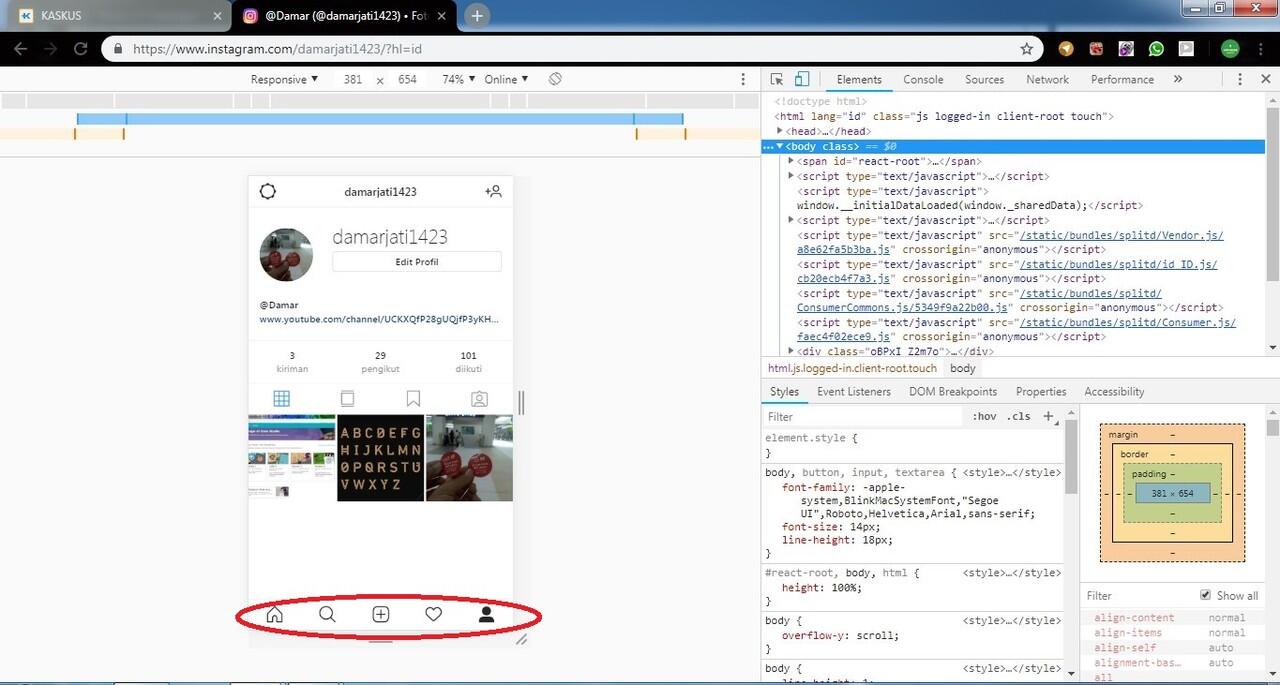Tap the new post plus icon
1280x685 pixels.
click(380, 614)
